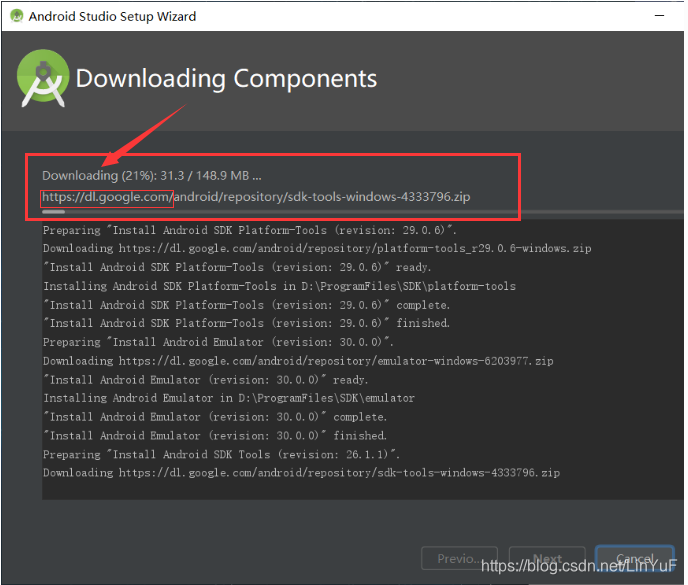This screenshot has width=688, height=585.
Task: Click the Cancel button
Action: point(634,558)
